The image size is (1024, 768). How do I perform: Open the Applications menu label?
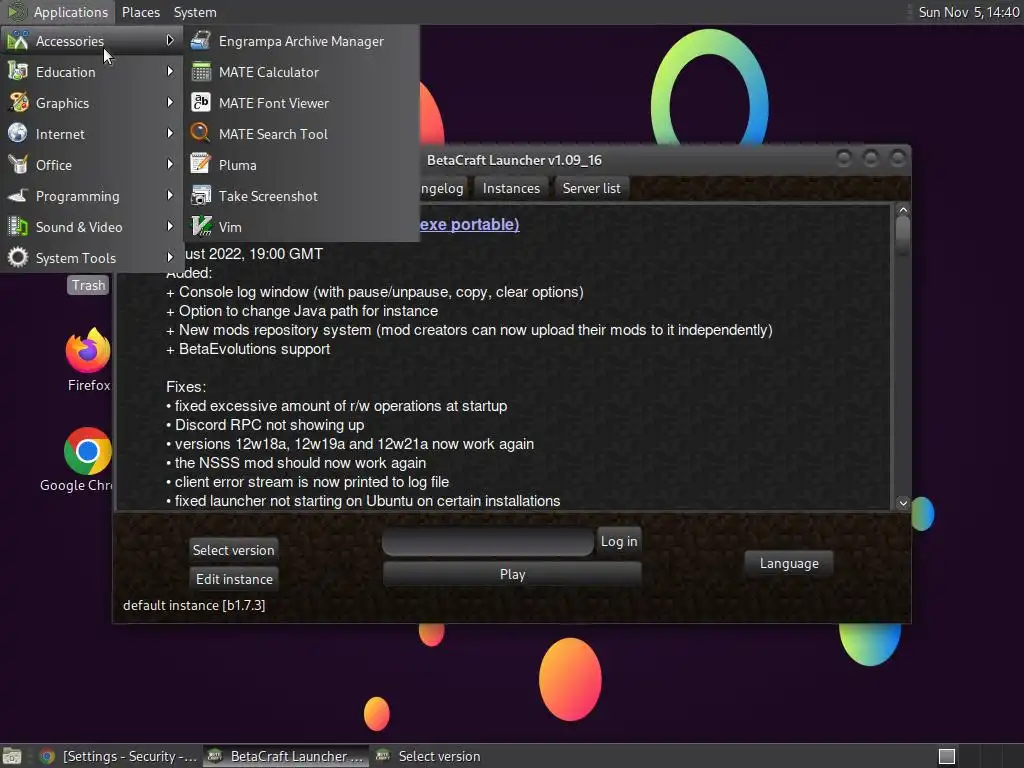pyautogui.click(x=71, y=12)
